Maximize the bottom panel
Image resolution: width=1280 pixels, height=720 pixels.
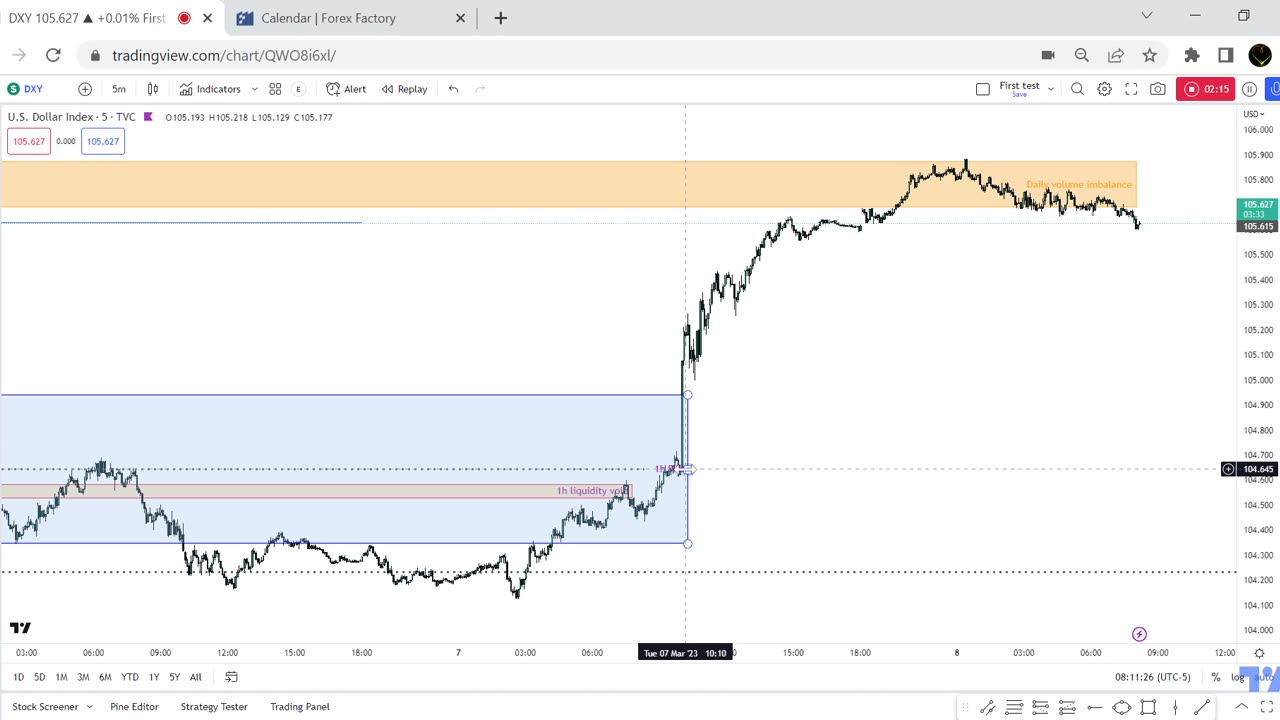pyautogui.click(x=1267, y=707)
